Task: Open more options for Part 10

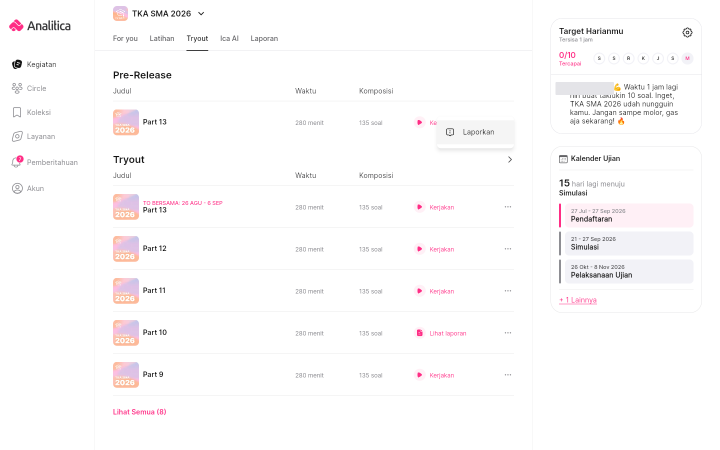Action: (507, 333)
